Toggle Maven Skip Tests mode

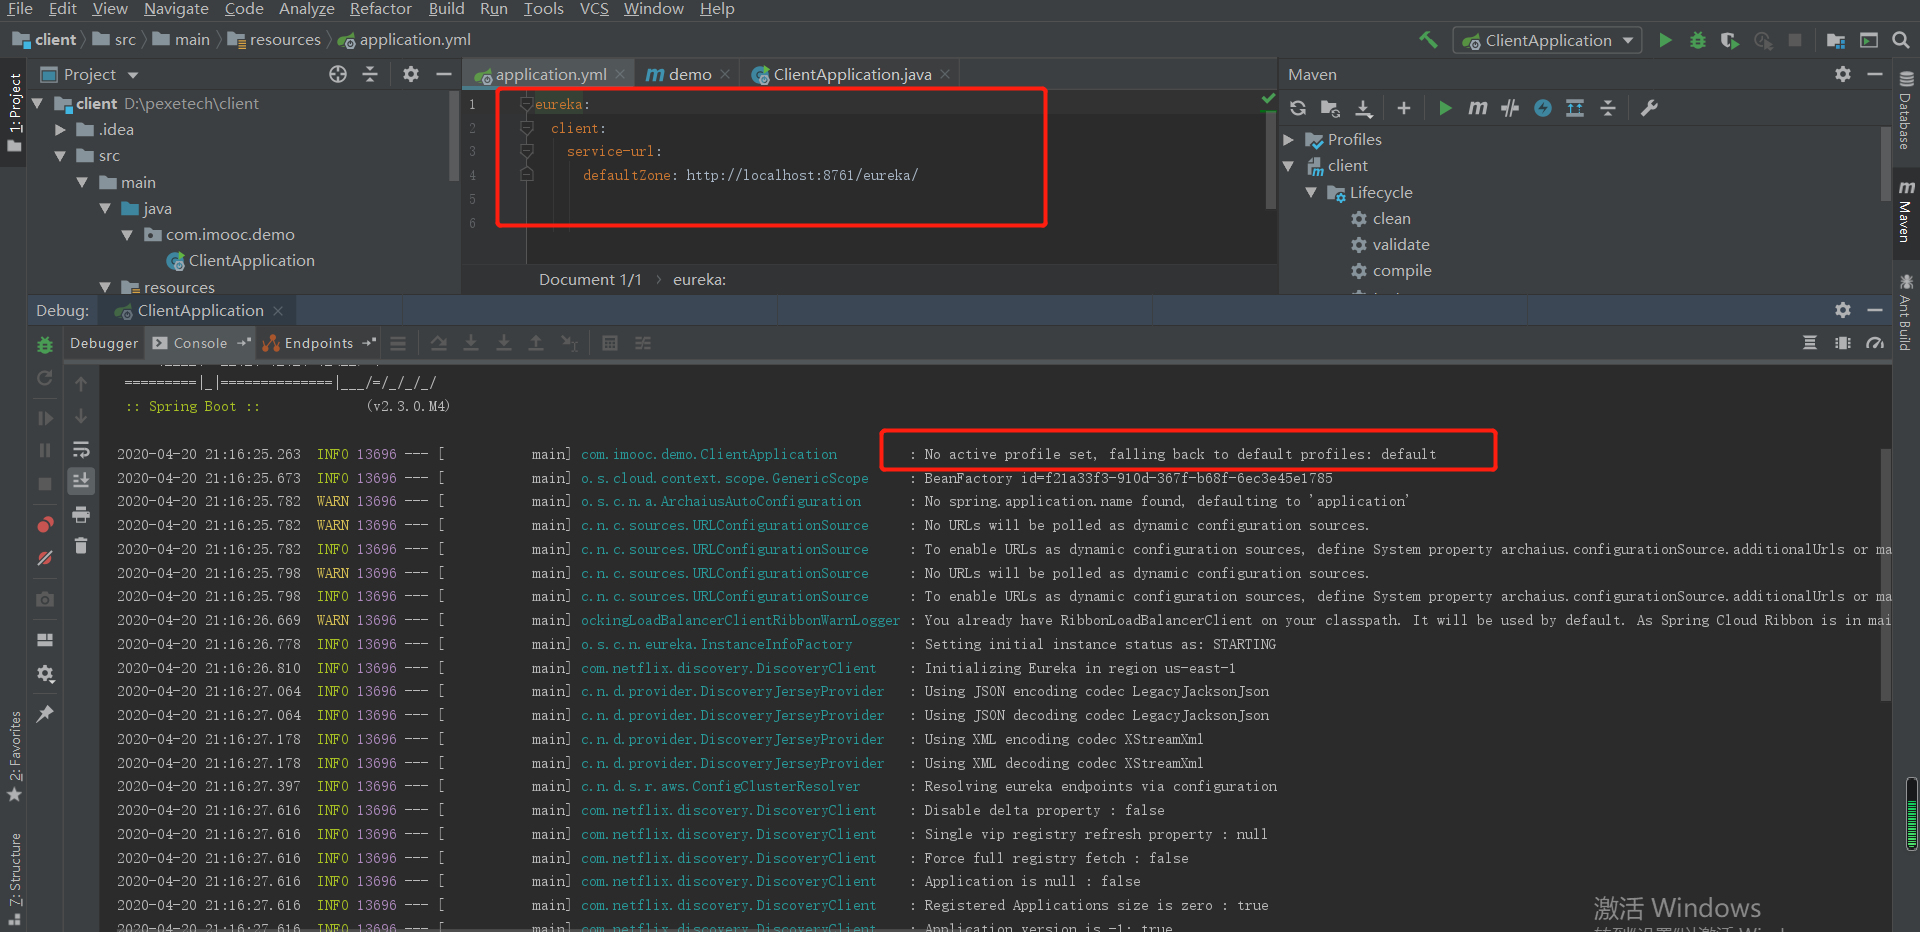(1543, 108)
